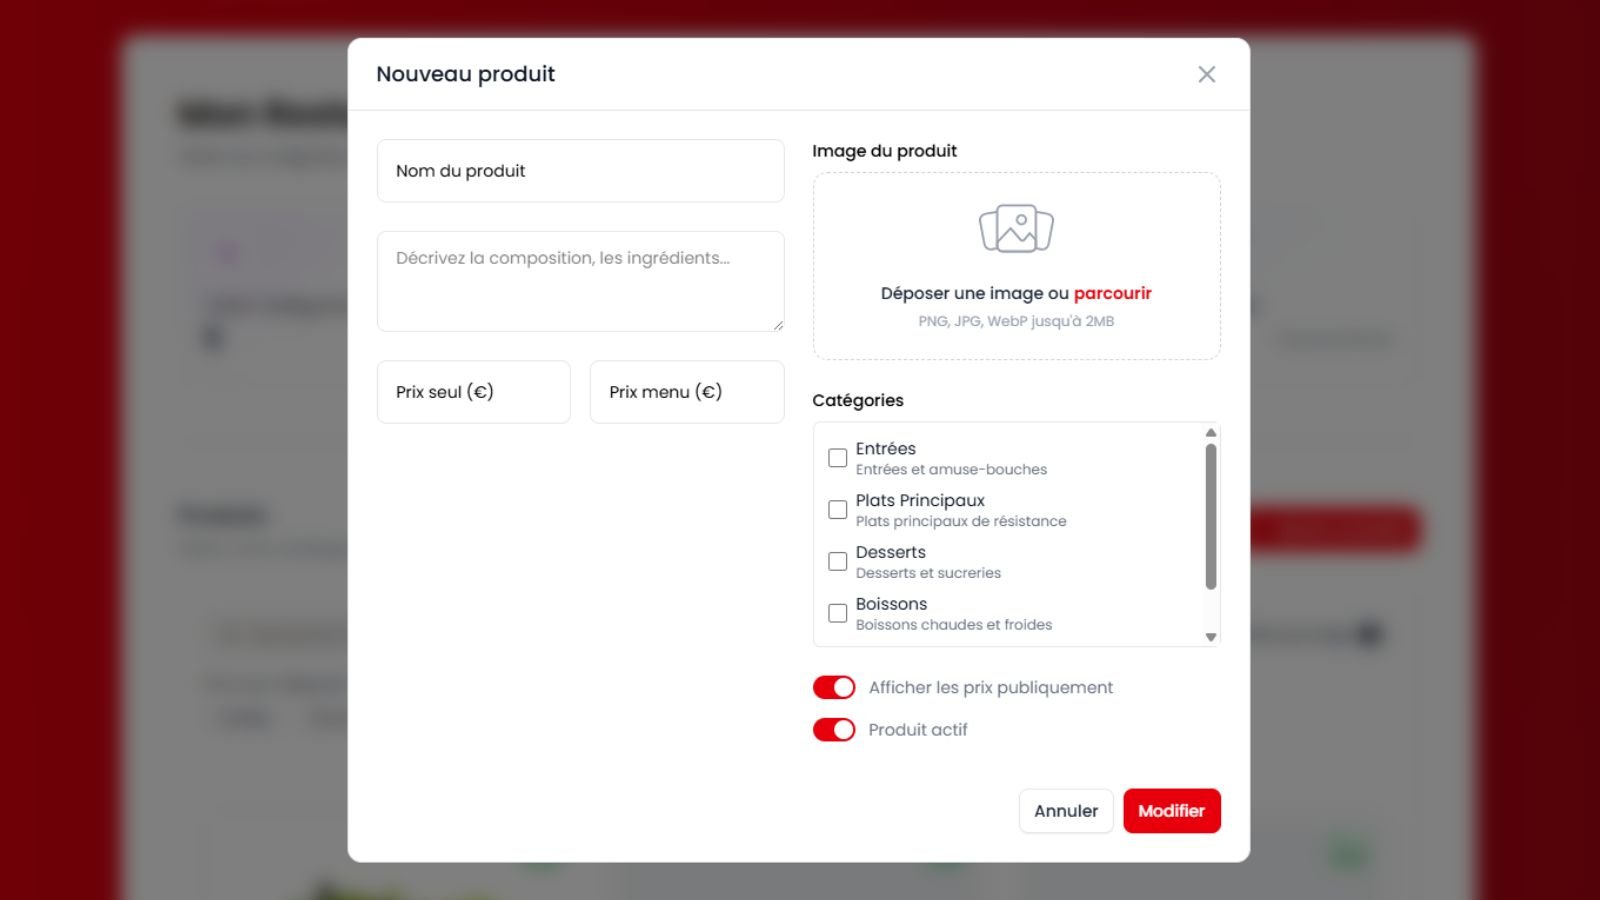Close the Nouveau produit dialog

coord(1206,75)
